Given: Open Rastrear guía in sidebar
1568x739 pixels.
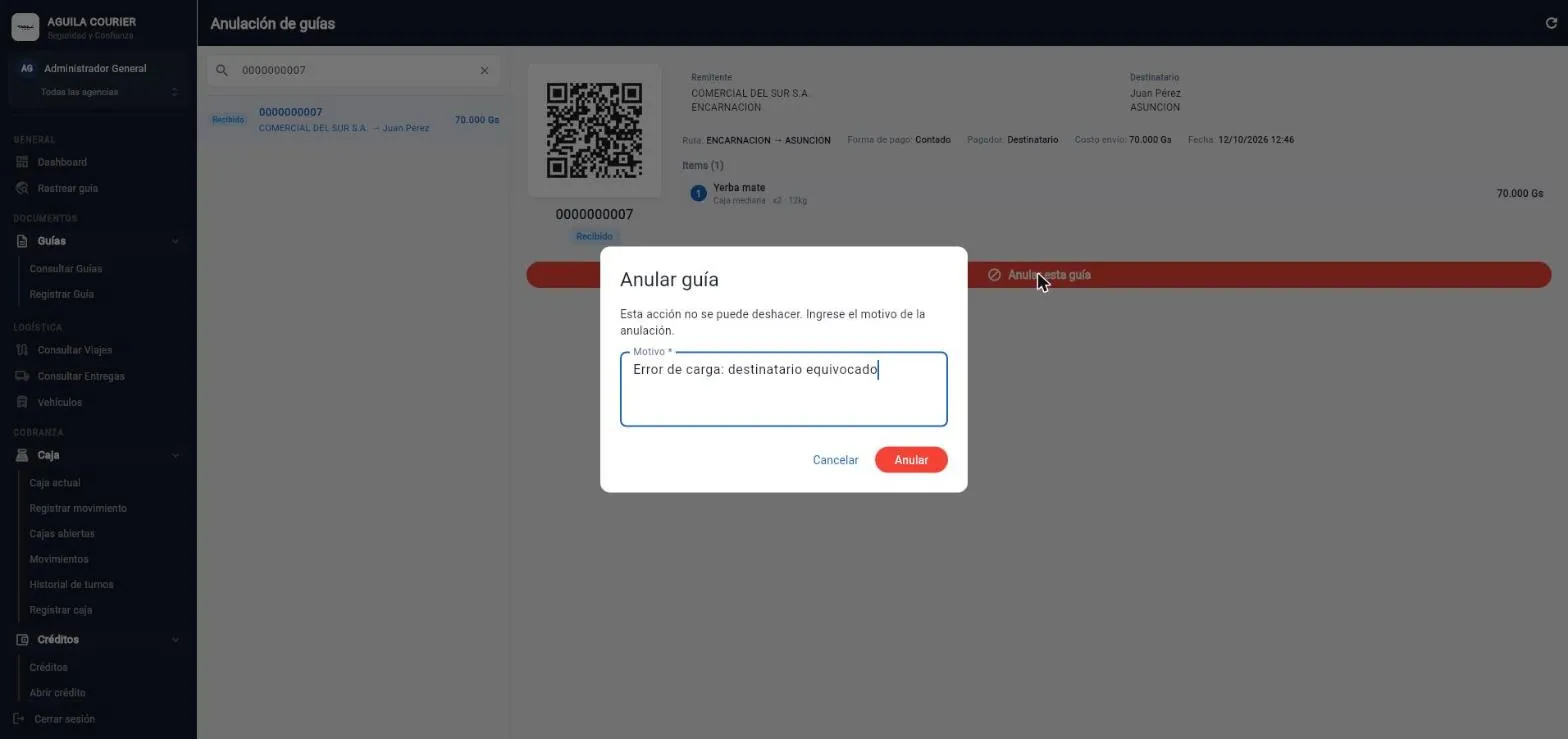Looking at the screenshot, I should (67, 188).
